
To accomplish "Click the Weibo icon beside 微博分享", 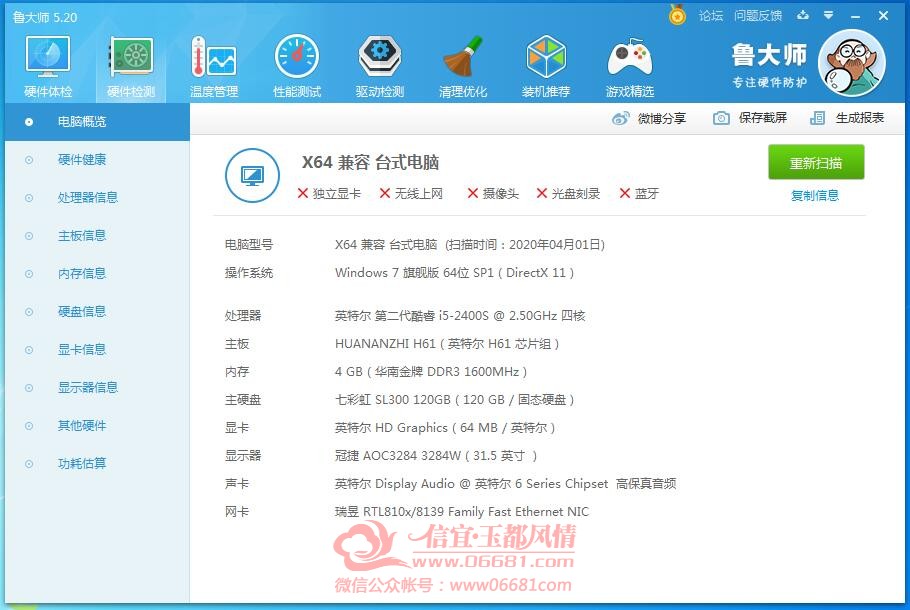I will 620,118.
